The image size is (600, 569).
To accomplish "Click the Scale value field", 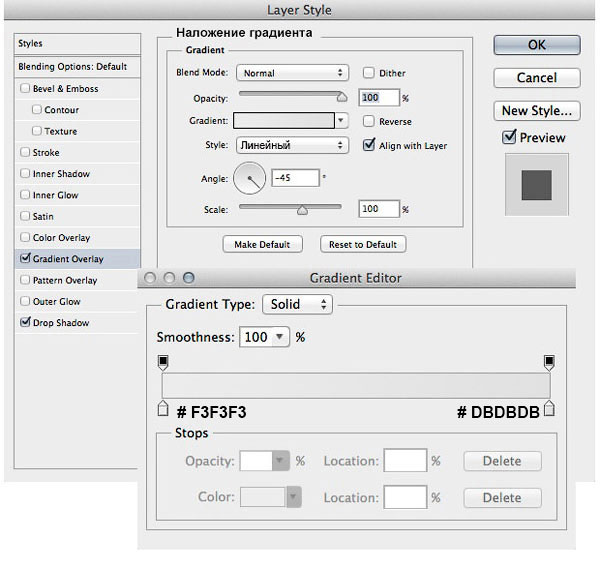I will coord(379,209).
